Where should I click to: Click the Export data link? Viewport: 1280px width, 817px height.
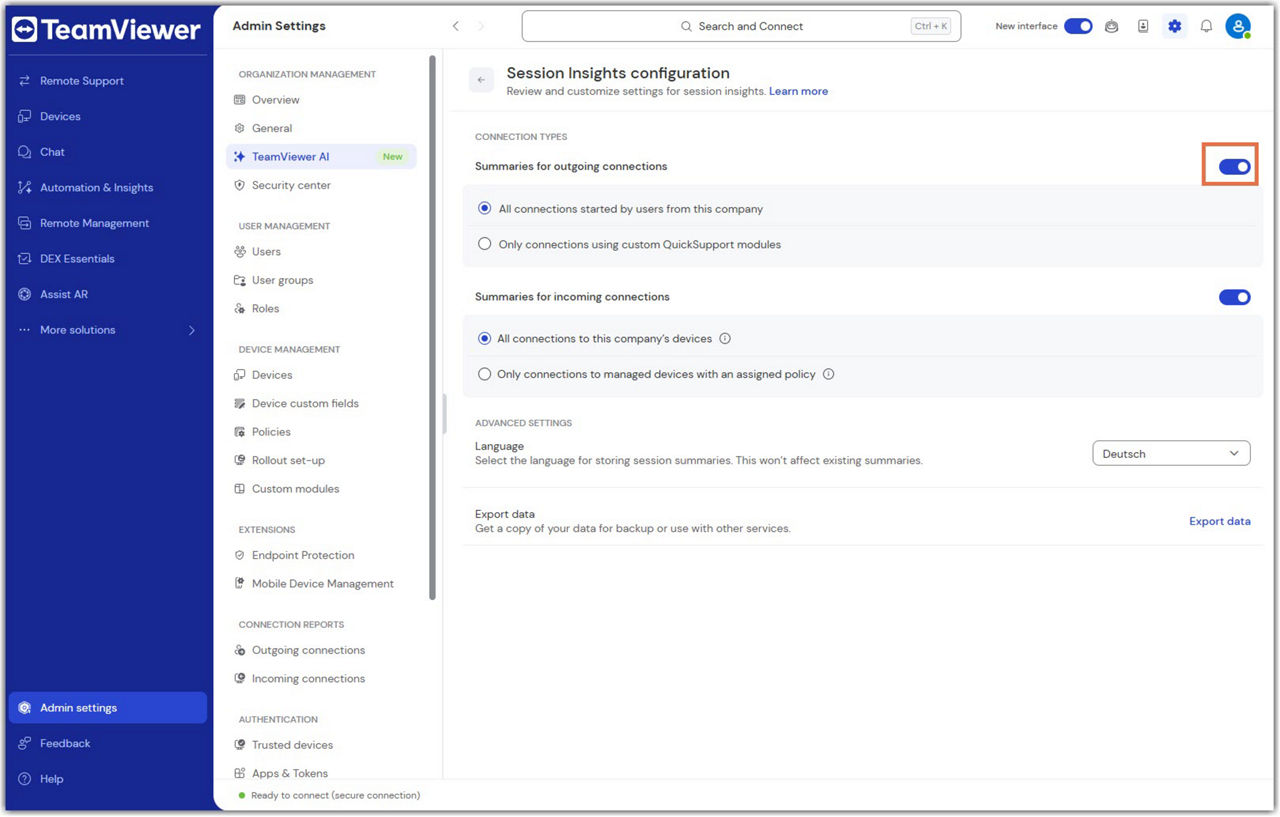(x=1219, y=521)
